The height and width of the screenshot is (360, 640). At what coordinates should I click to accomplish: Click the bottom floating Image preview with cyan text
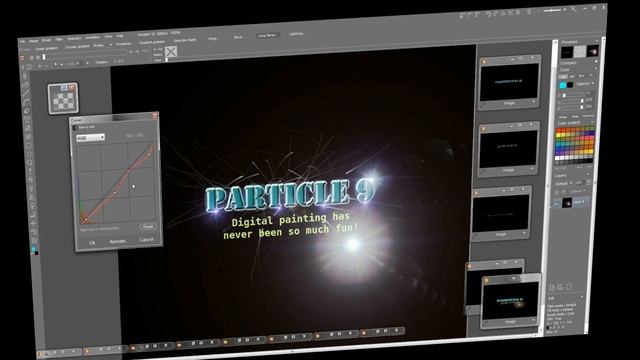[x=511, y=302]
